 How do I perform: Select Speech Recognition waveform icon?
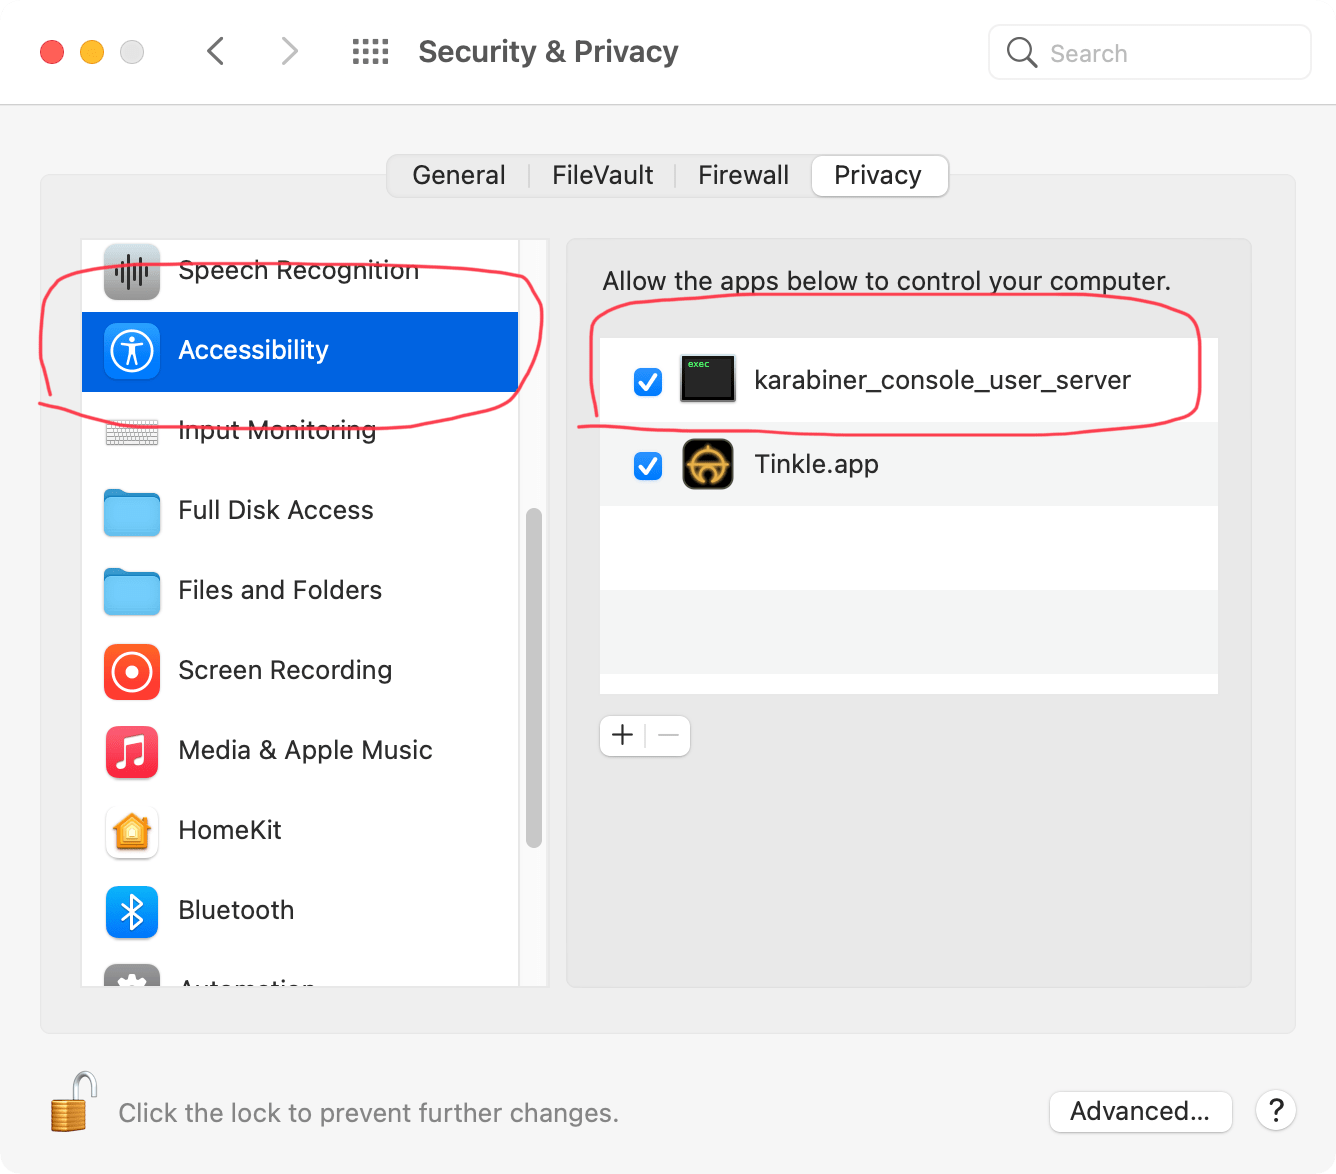point(132,271)
